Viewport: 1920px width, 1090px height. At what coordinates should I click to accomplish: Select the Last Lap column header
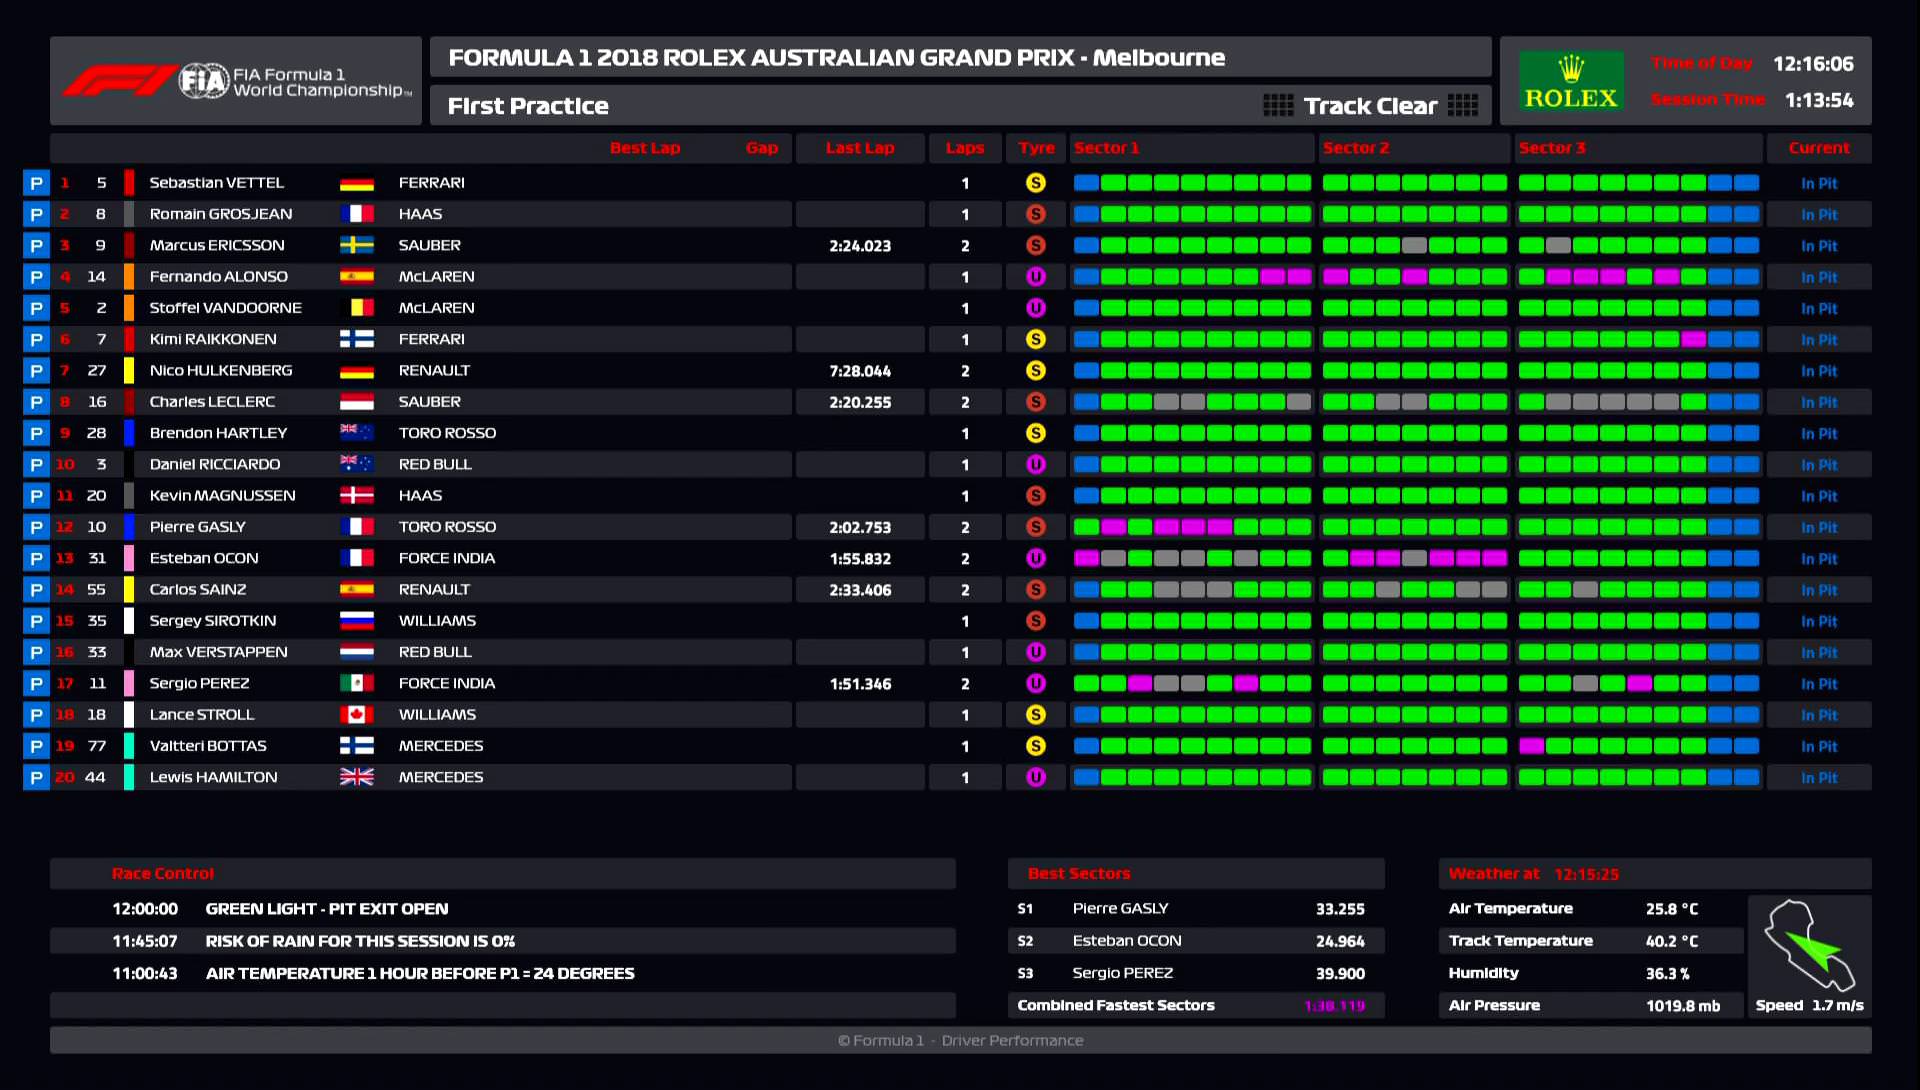click(x=860, y=148)
